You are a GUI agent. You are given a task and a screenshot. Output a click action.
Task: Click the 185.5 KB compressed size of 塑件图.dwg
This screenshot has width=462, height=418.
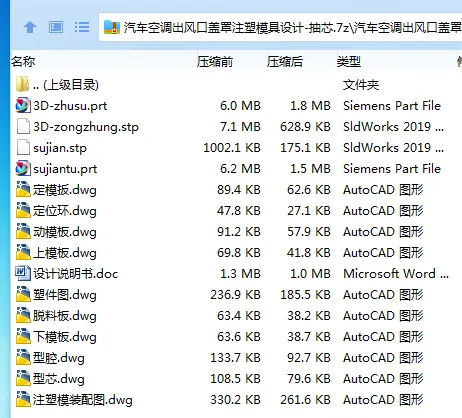pos(305,295)
